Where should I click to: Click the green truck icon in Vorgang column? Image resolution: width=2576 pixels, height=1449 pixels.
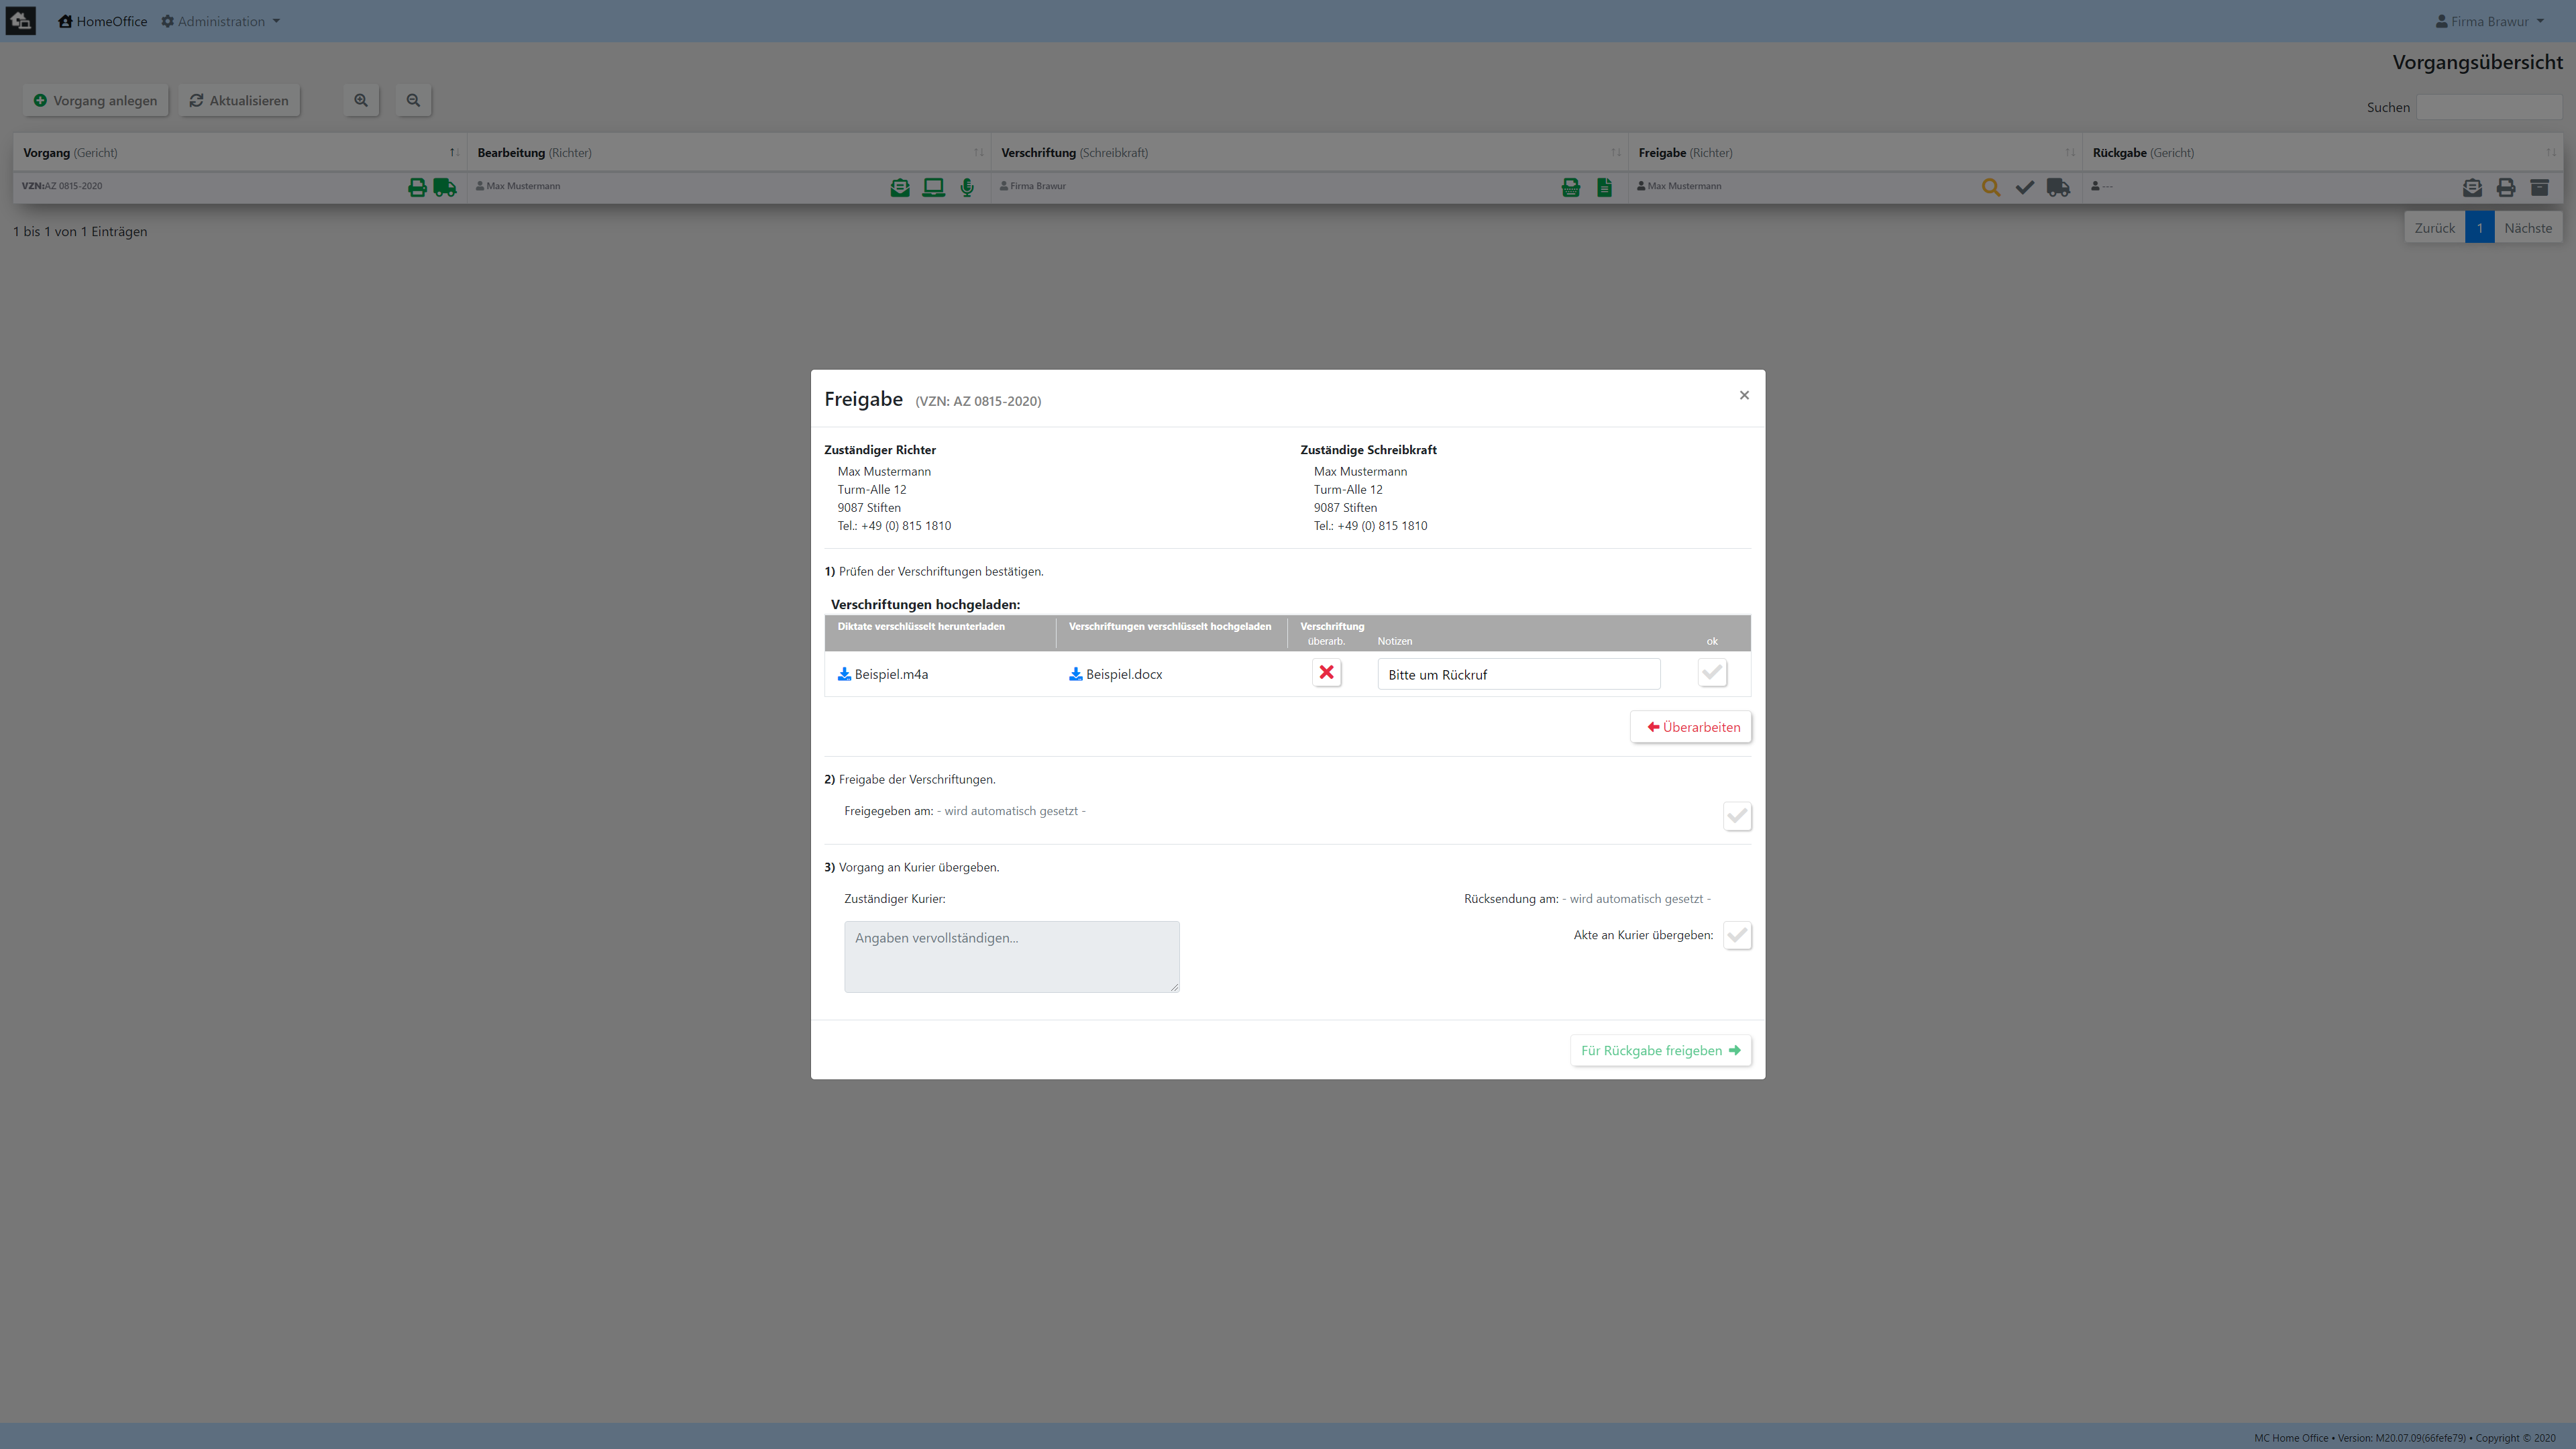(x=445, y=187)
